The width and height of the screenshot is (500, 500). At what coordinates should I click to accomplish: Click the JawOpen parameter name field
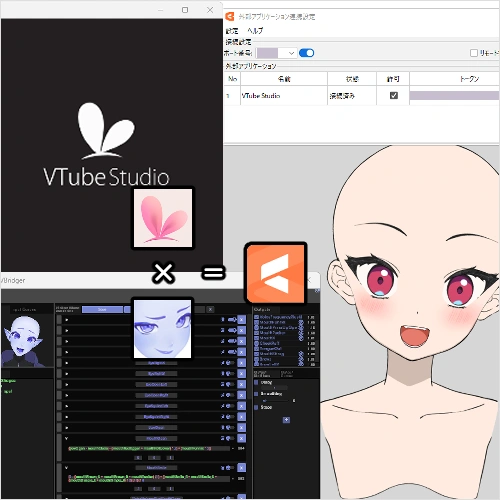point(156,428)
